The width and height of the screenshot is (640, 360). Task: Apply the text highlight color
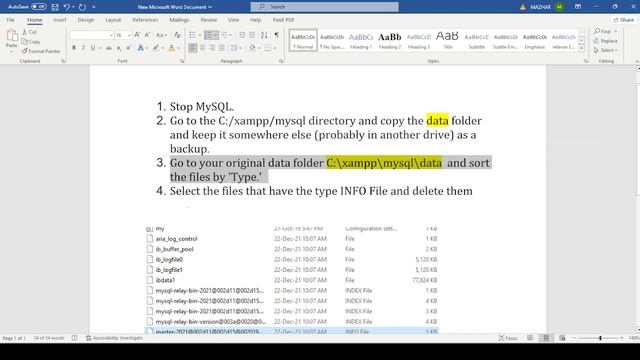point(156,48)
